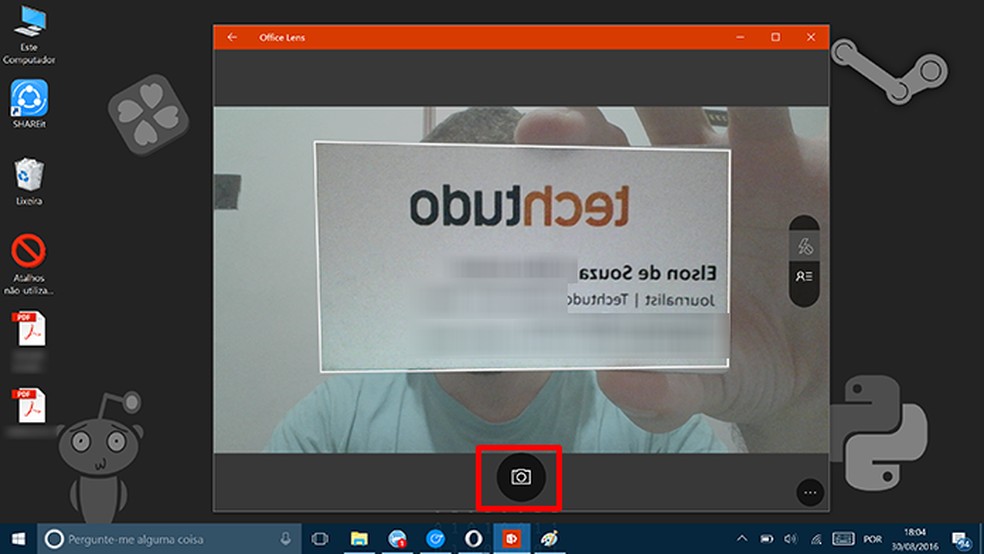
Task: Open the Windows Start menu
Action: pos(18,539)
